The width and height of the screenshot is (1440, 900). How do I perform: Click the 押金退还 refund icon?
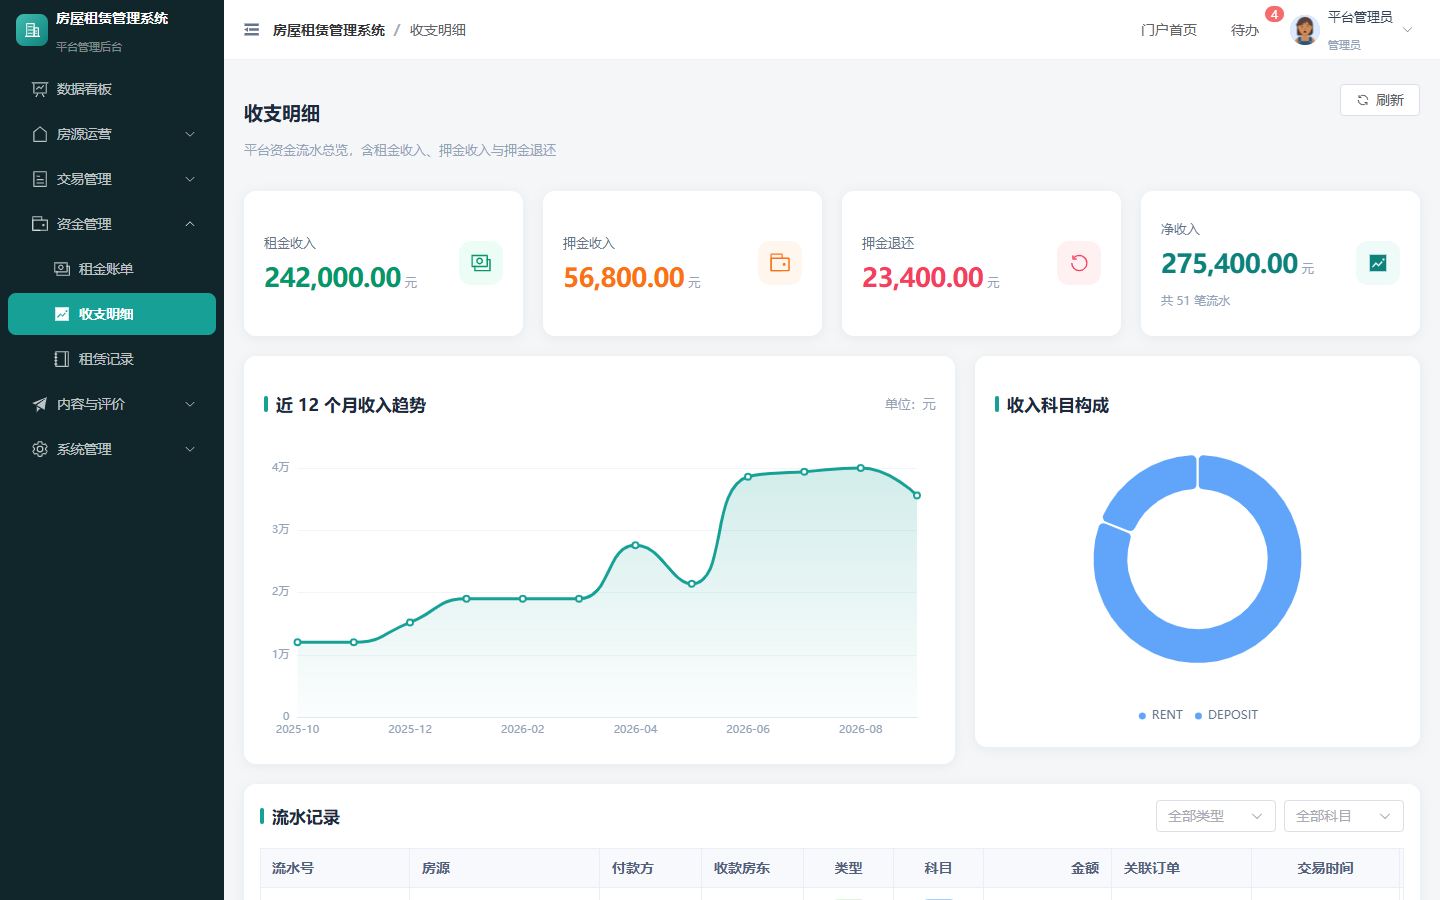(1079, 263)
